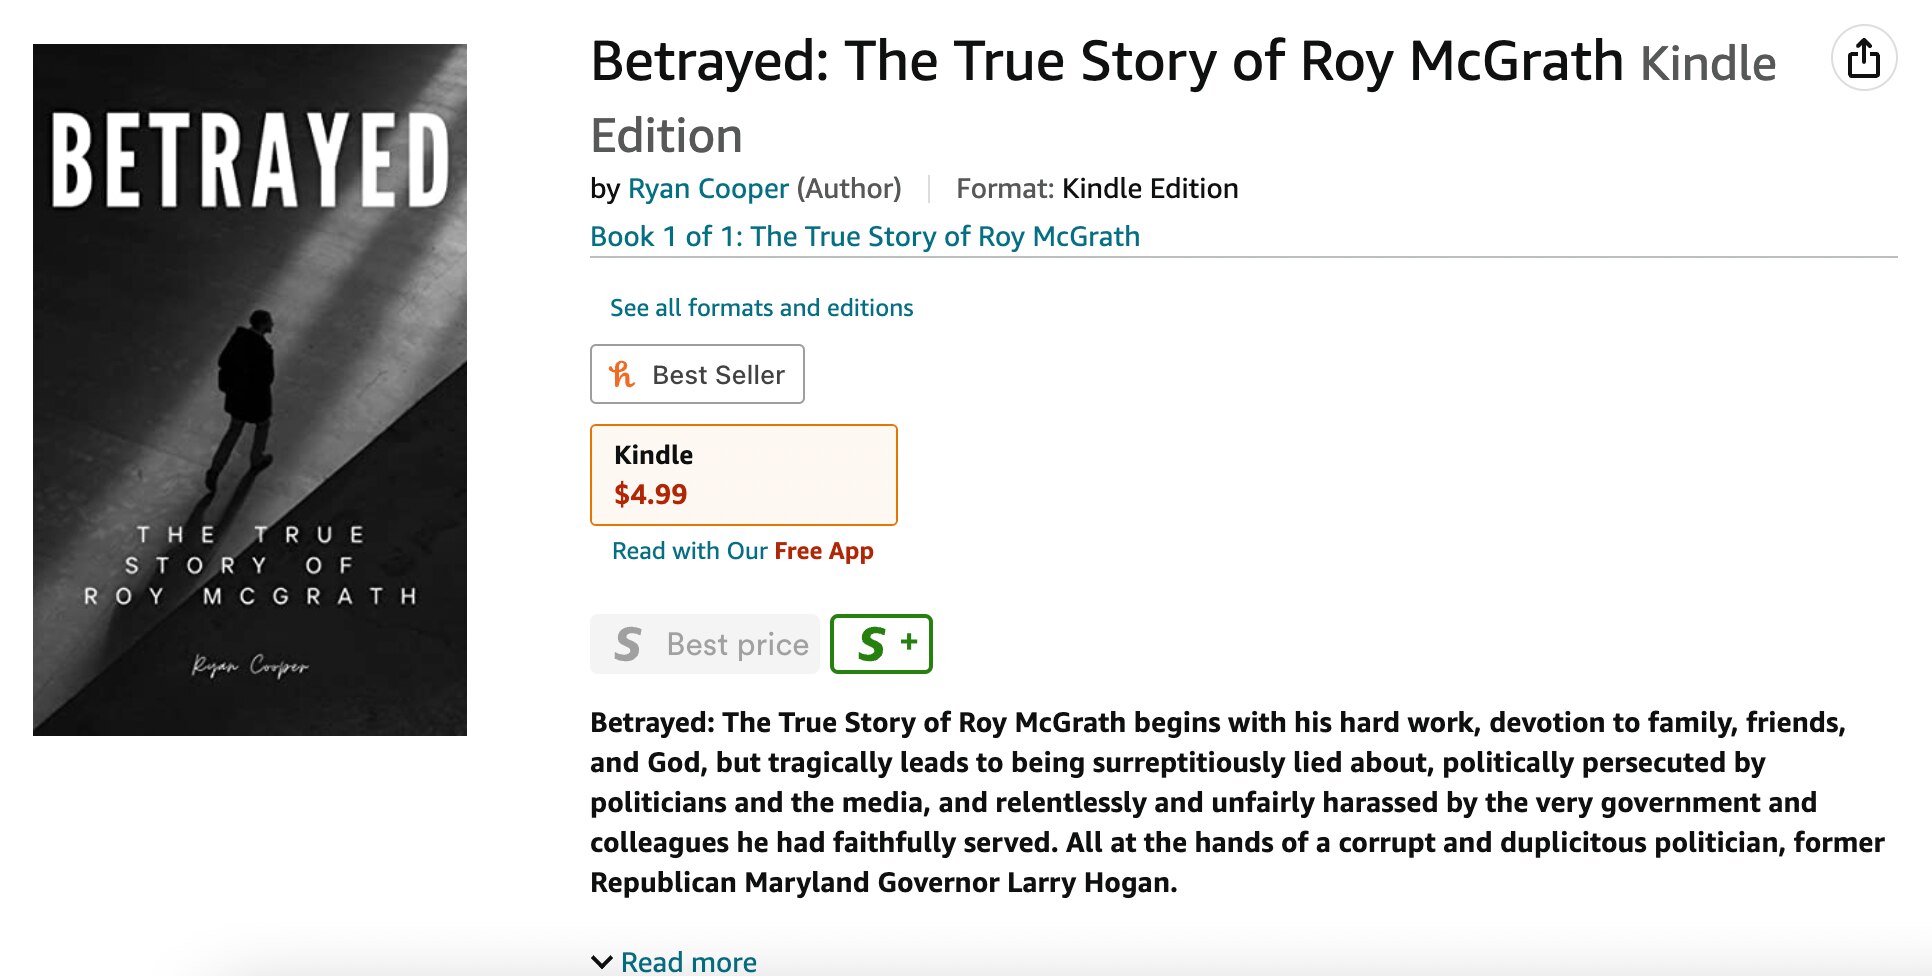Expand all formats and editions
Screen dimensions: 1932x976
click(761, 307)
